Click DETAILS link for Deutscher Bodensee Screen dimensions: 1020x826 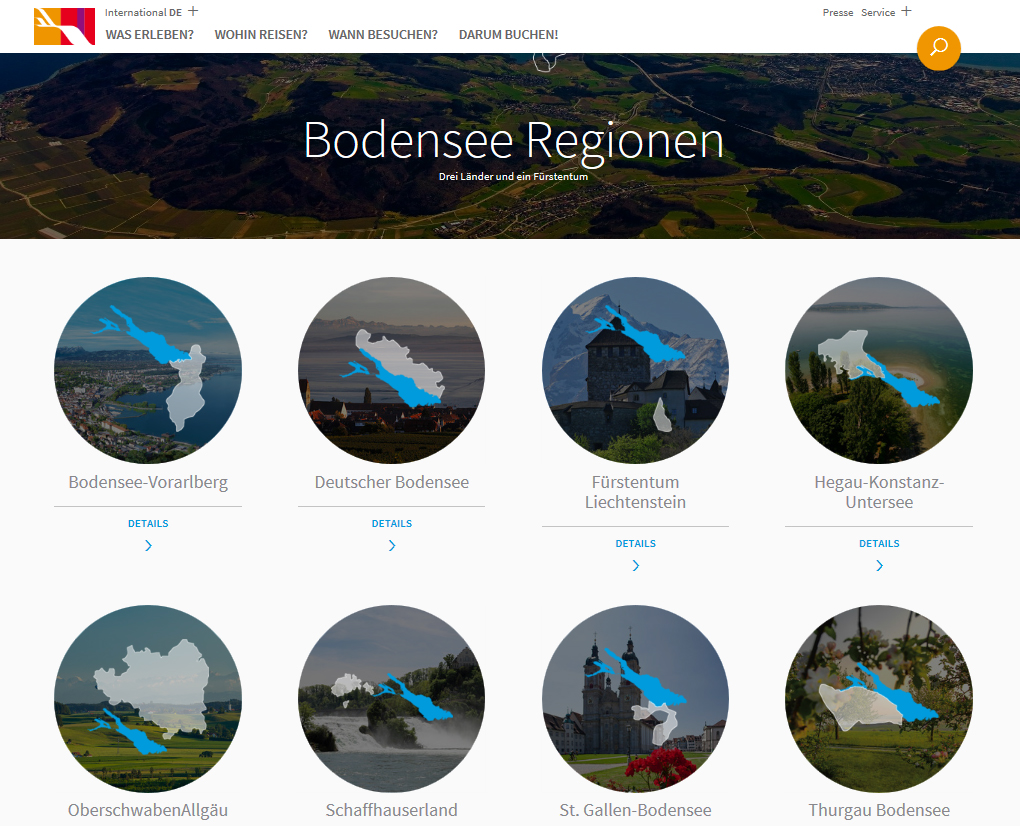pyautogui.click(x=392, y=524)
